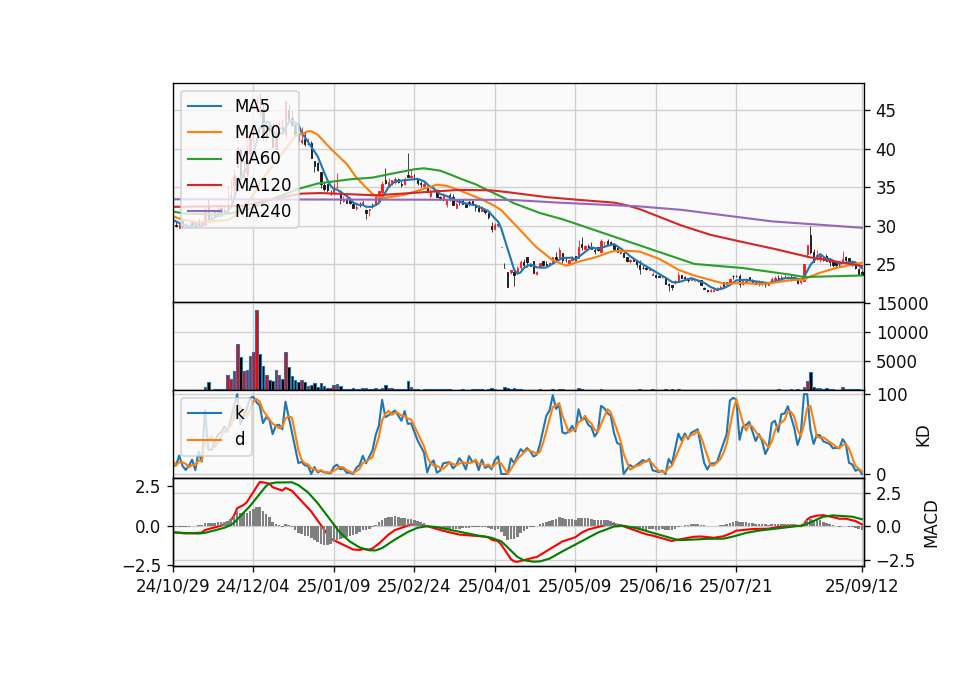Click the MACD axis title
Viewport: 960px width, 690px height.
pyautogui.click(x=931, y=524)
